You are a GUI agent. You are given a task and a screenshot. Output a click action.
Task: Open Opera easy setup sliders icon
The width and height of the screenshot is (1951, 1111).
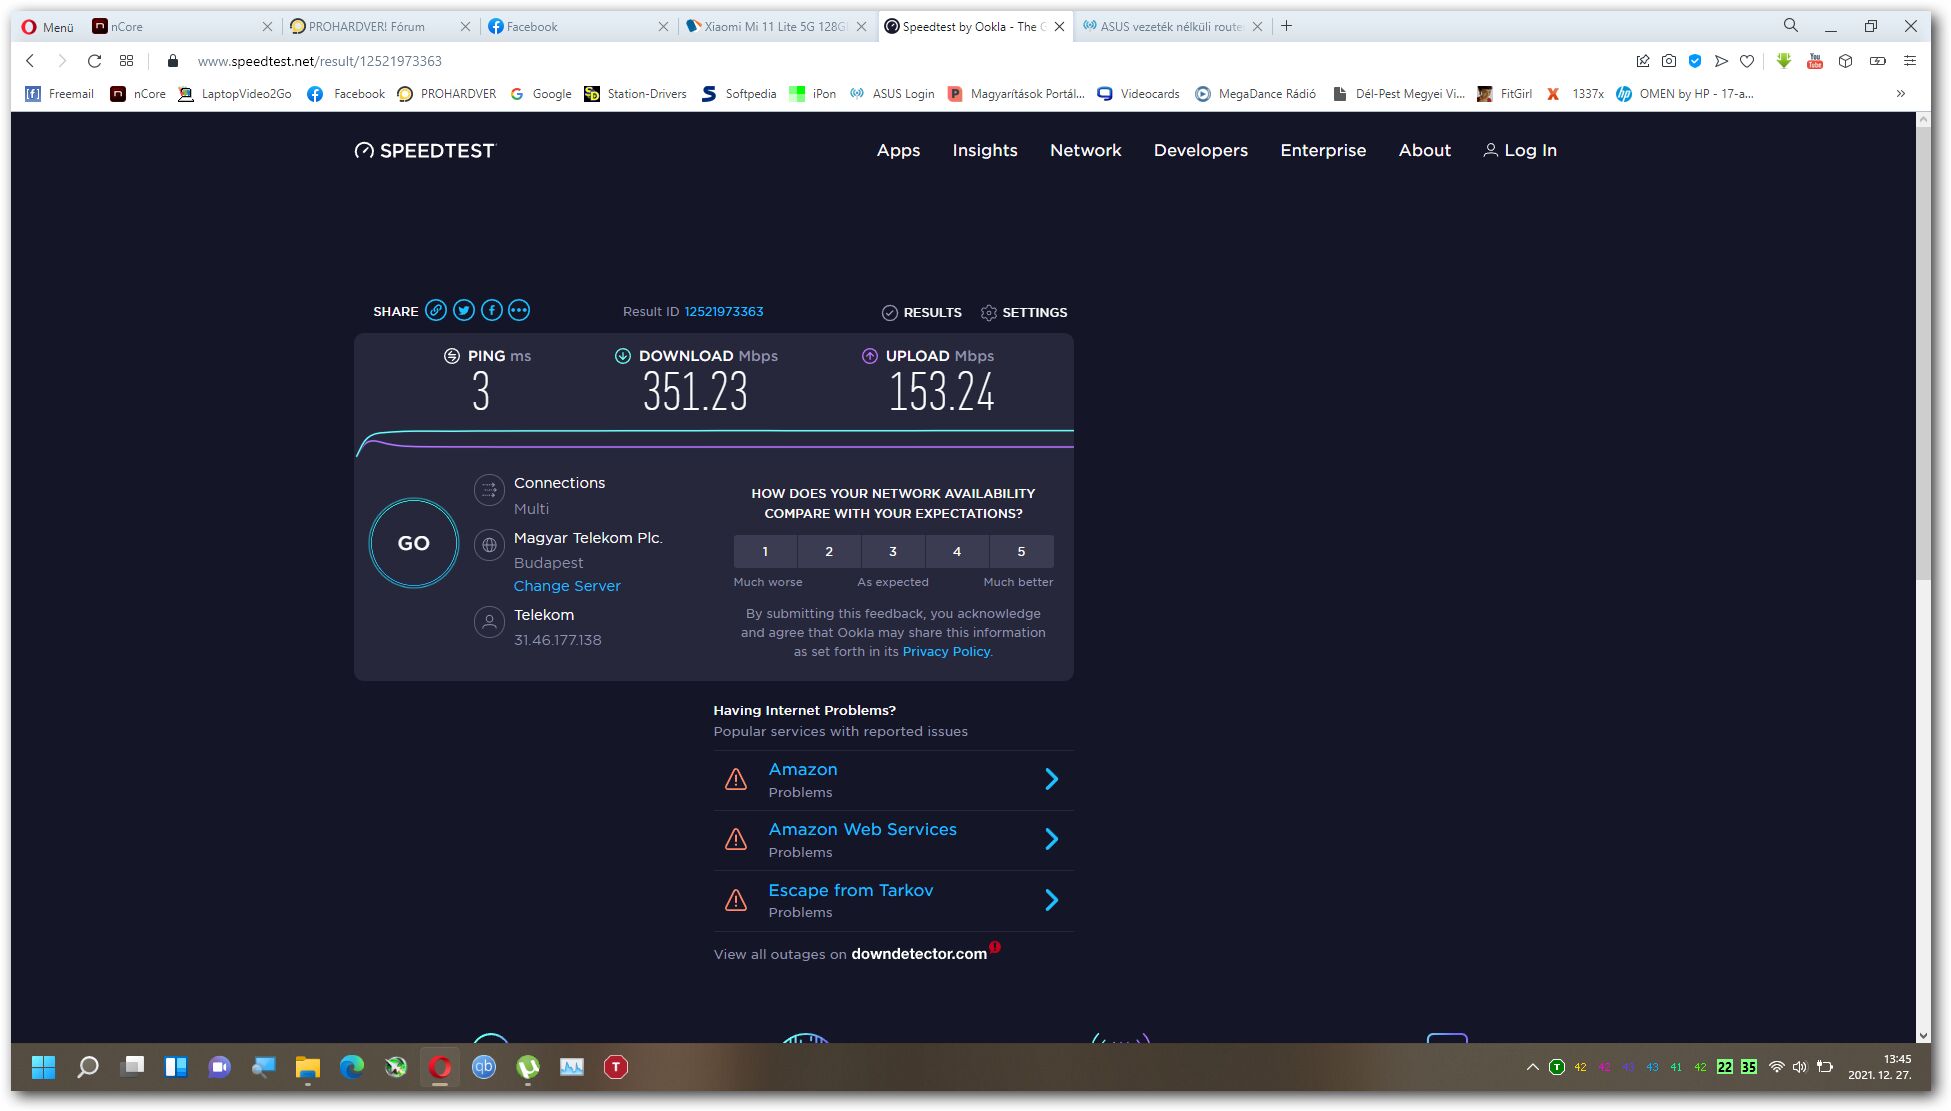pyautogui.click(x=1910, y=61)
